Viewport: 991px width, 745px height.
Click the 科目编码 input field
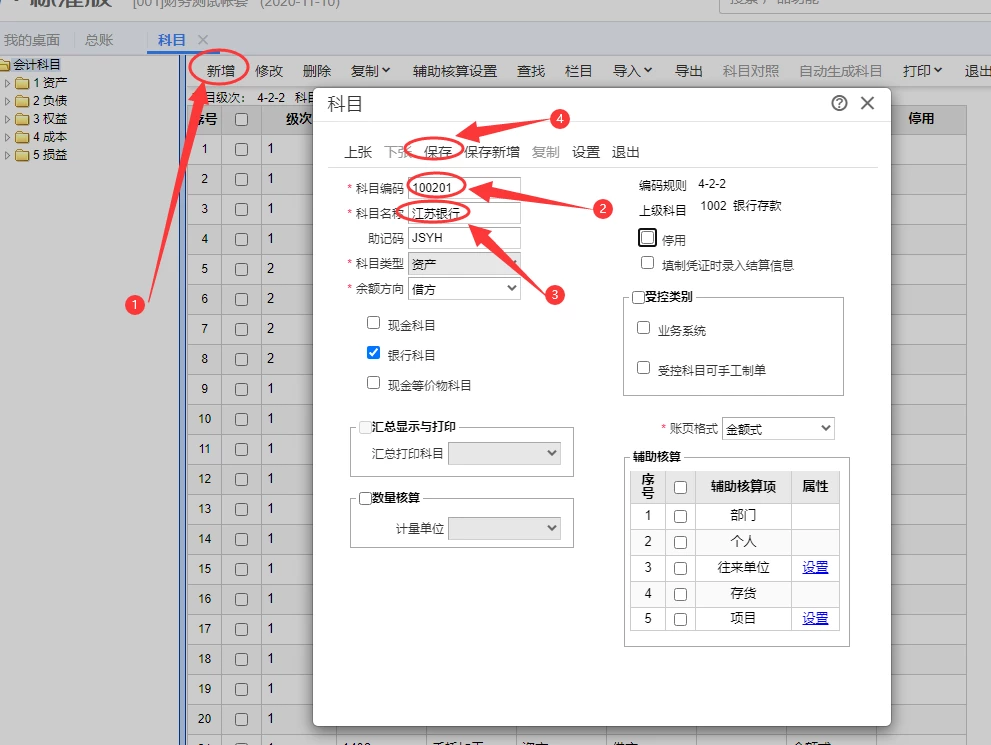[x=465, y=188]
